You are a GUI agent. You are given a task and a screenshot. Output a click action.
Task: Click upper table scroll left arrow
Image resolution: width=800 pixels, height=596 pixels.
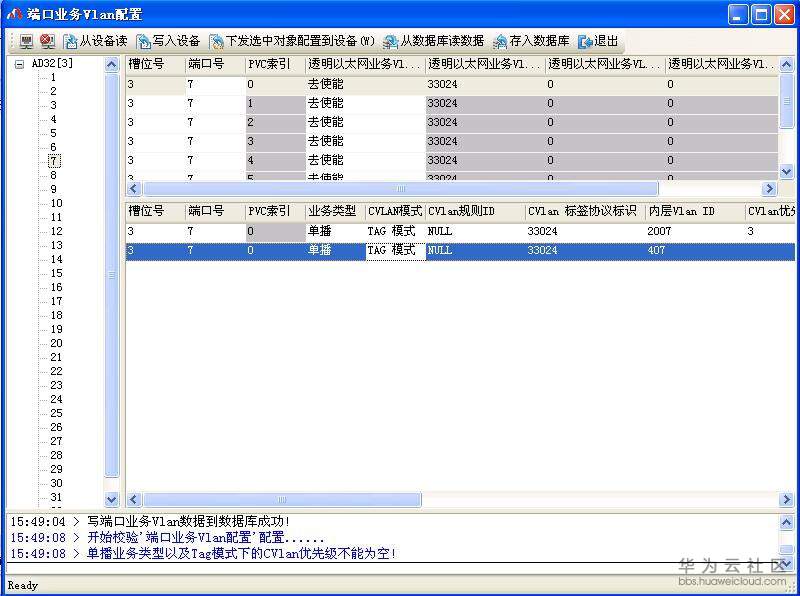(x=134, y=189)
